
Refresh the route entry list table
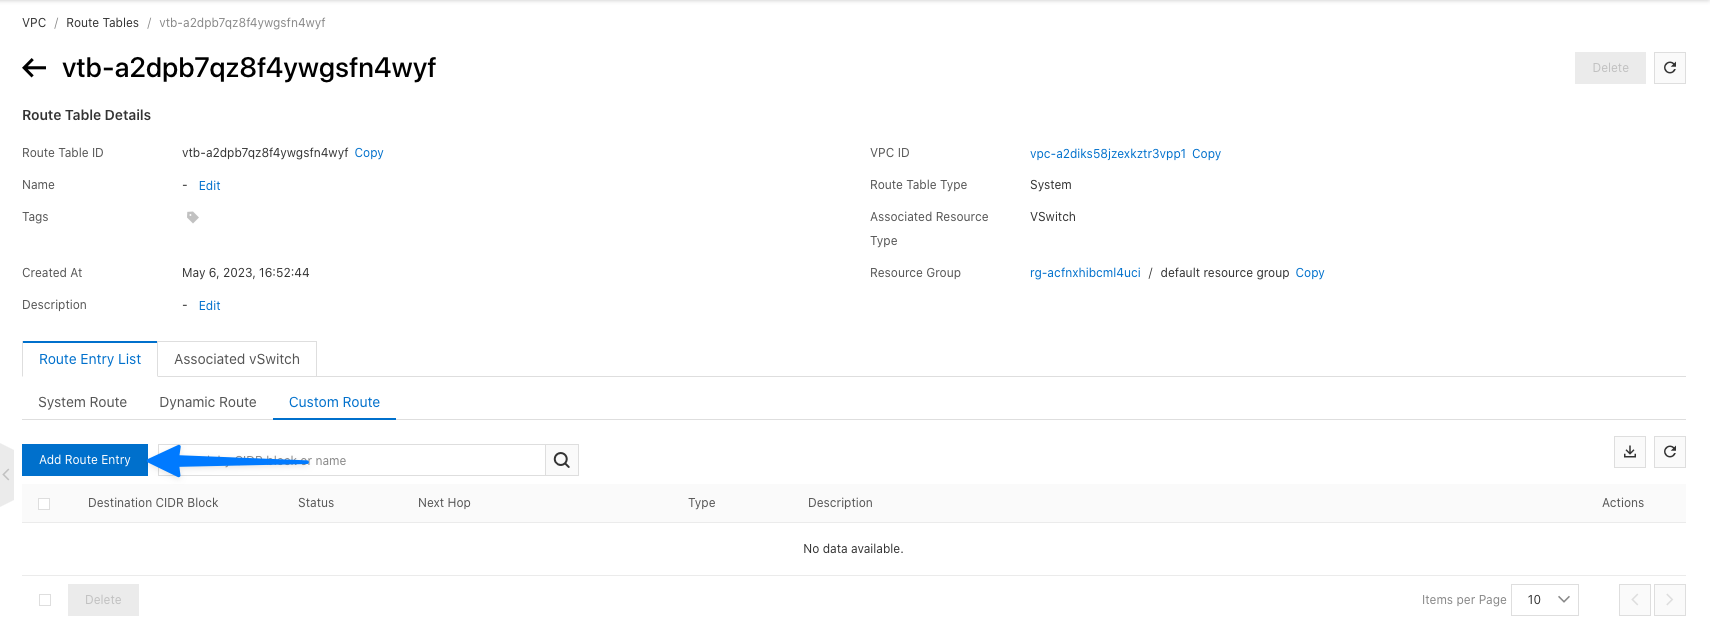[x=1669, y=452]
